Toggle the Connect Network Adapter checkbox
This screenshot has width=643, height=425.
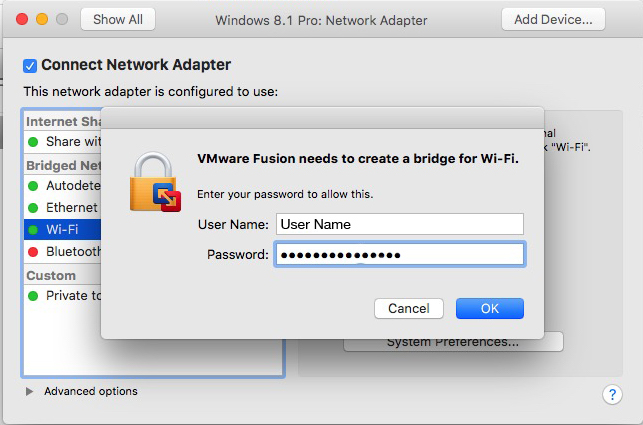pyautogui.click(x=30, y=66)
